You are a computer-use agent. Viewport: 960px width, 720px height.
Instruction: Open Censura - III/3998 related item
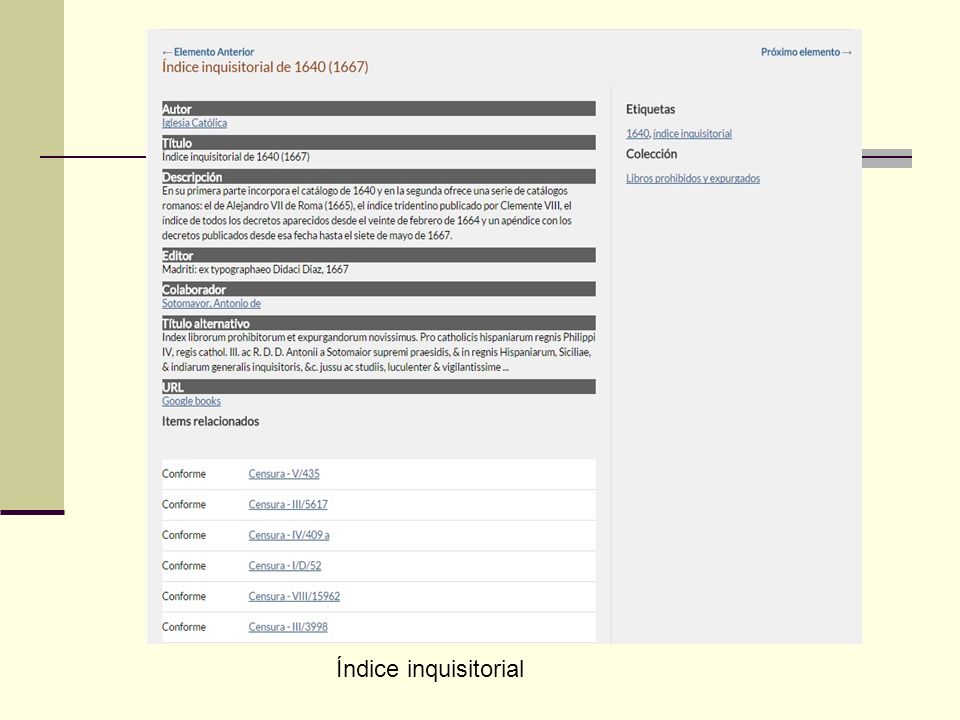(x=288, y=627)
